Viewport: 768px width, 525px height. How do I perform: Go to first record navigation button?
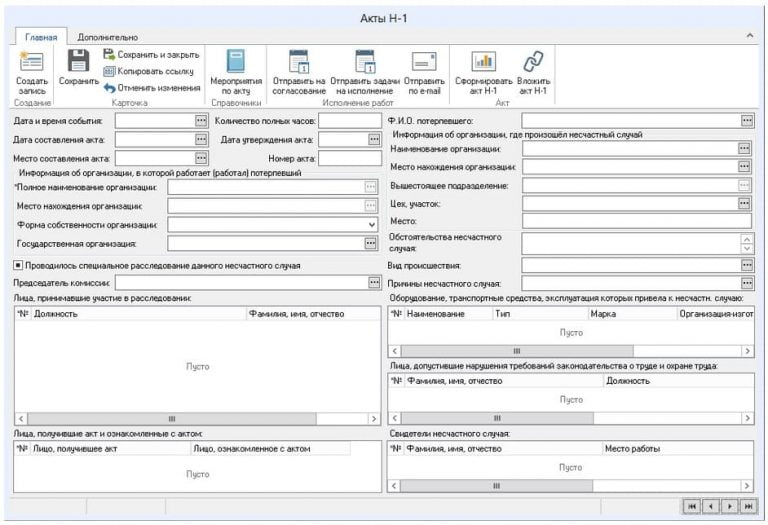point(692,506)
